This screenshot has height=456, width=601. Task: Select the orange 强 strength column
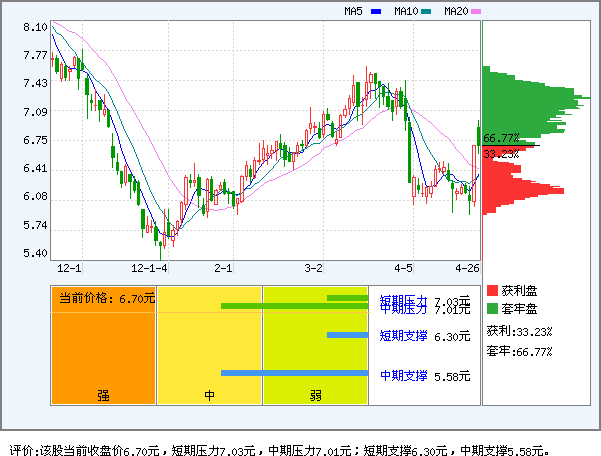[x=103, y=345]
